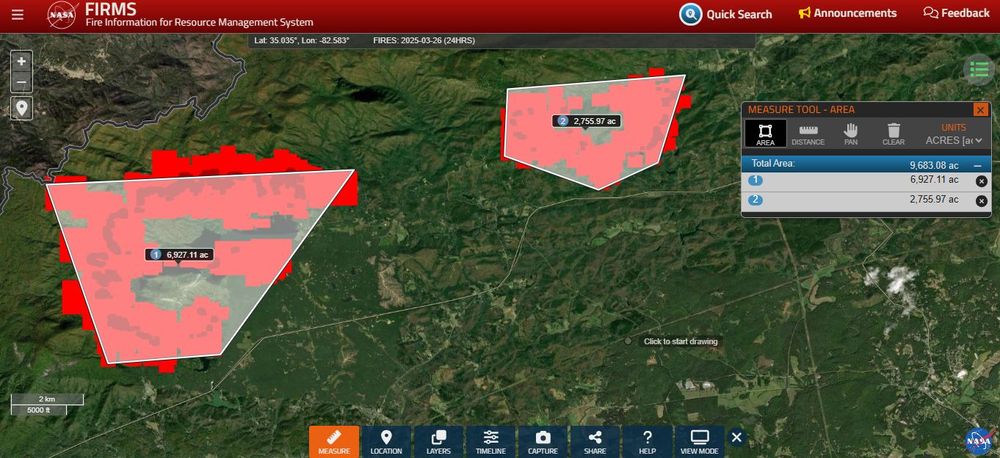Screen dimensions: 1000x458
Task: Open the Share tool
Action: coord(595,441)
